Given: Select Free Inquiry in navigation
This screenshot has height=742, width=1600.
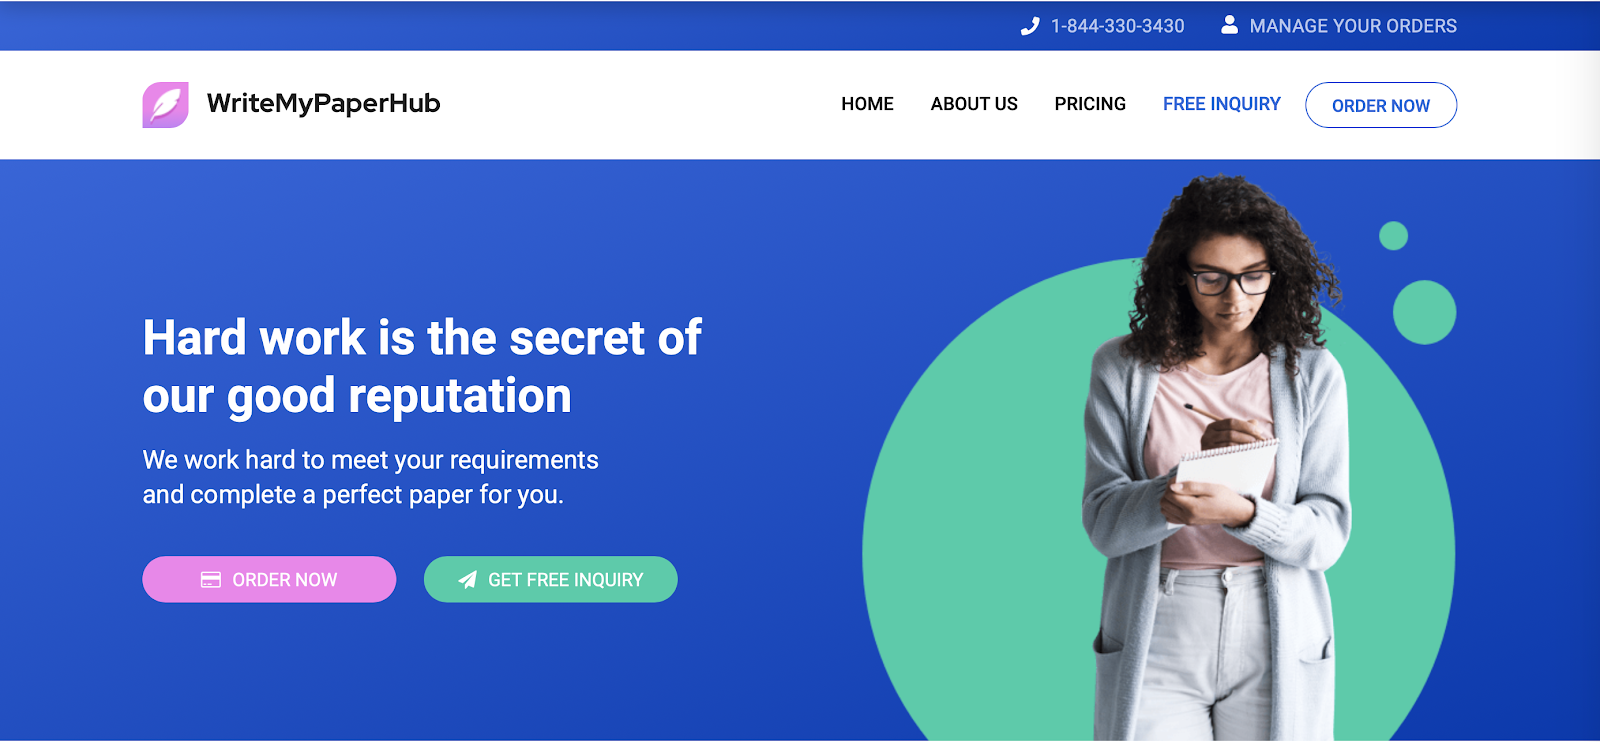Looking at the screenshot, I should click(1221, 104).
